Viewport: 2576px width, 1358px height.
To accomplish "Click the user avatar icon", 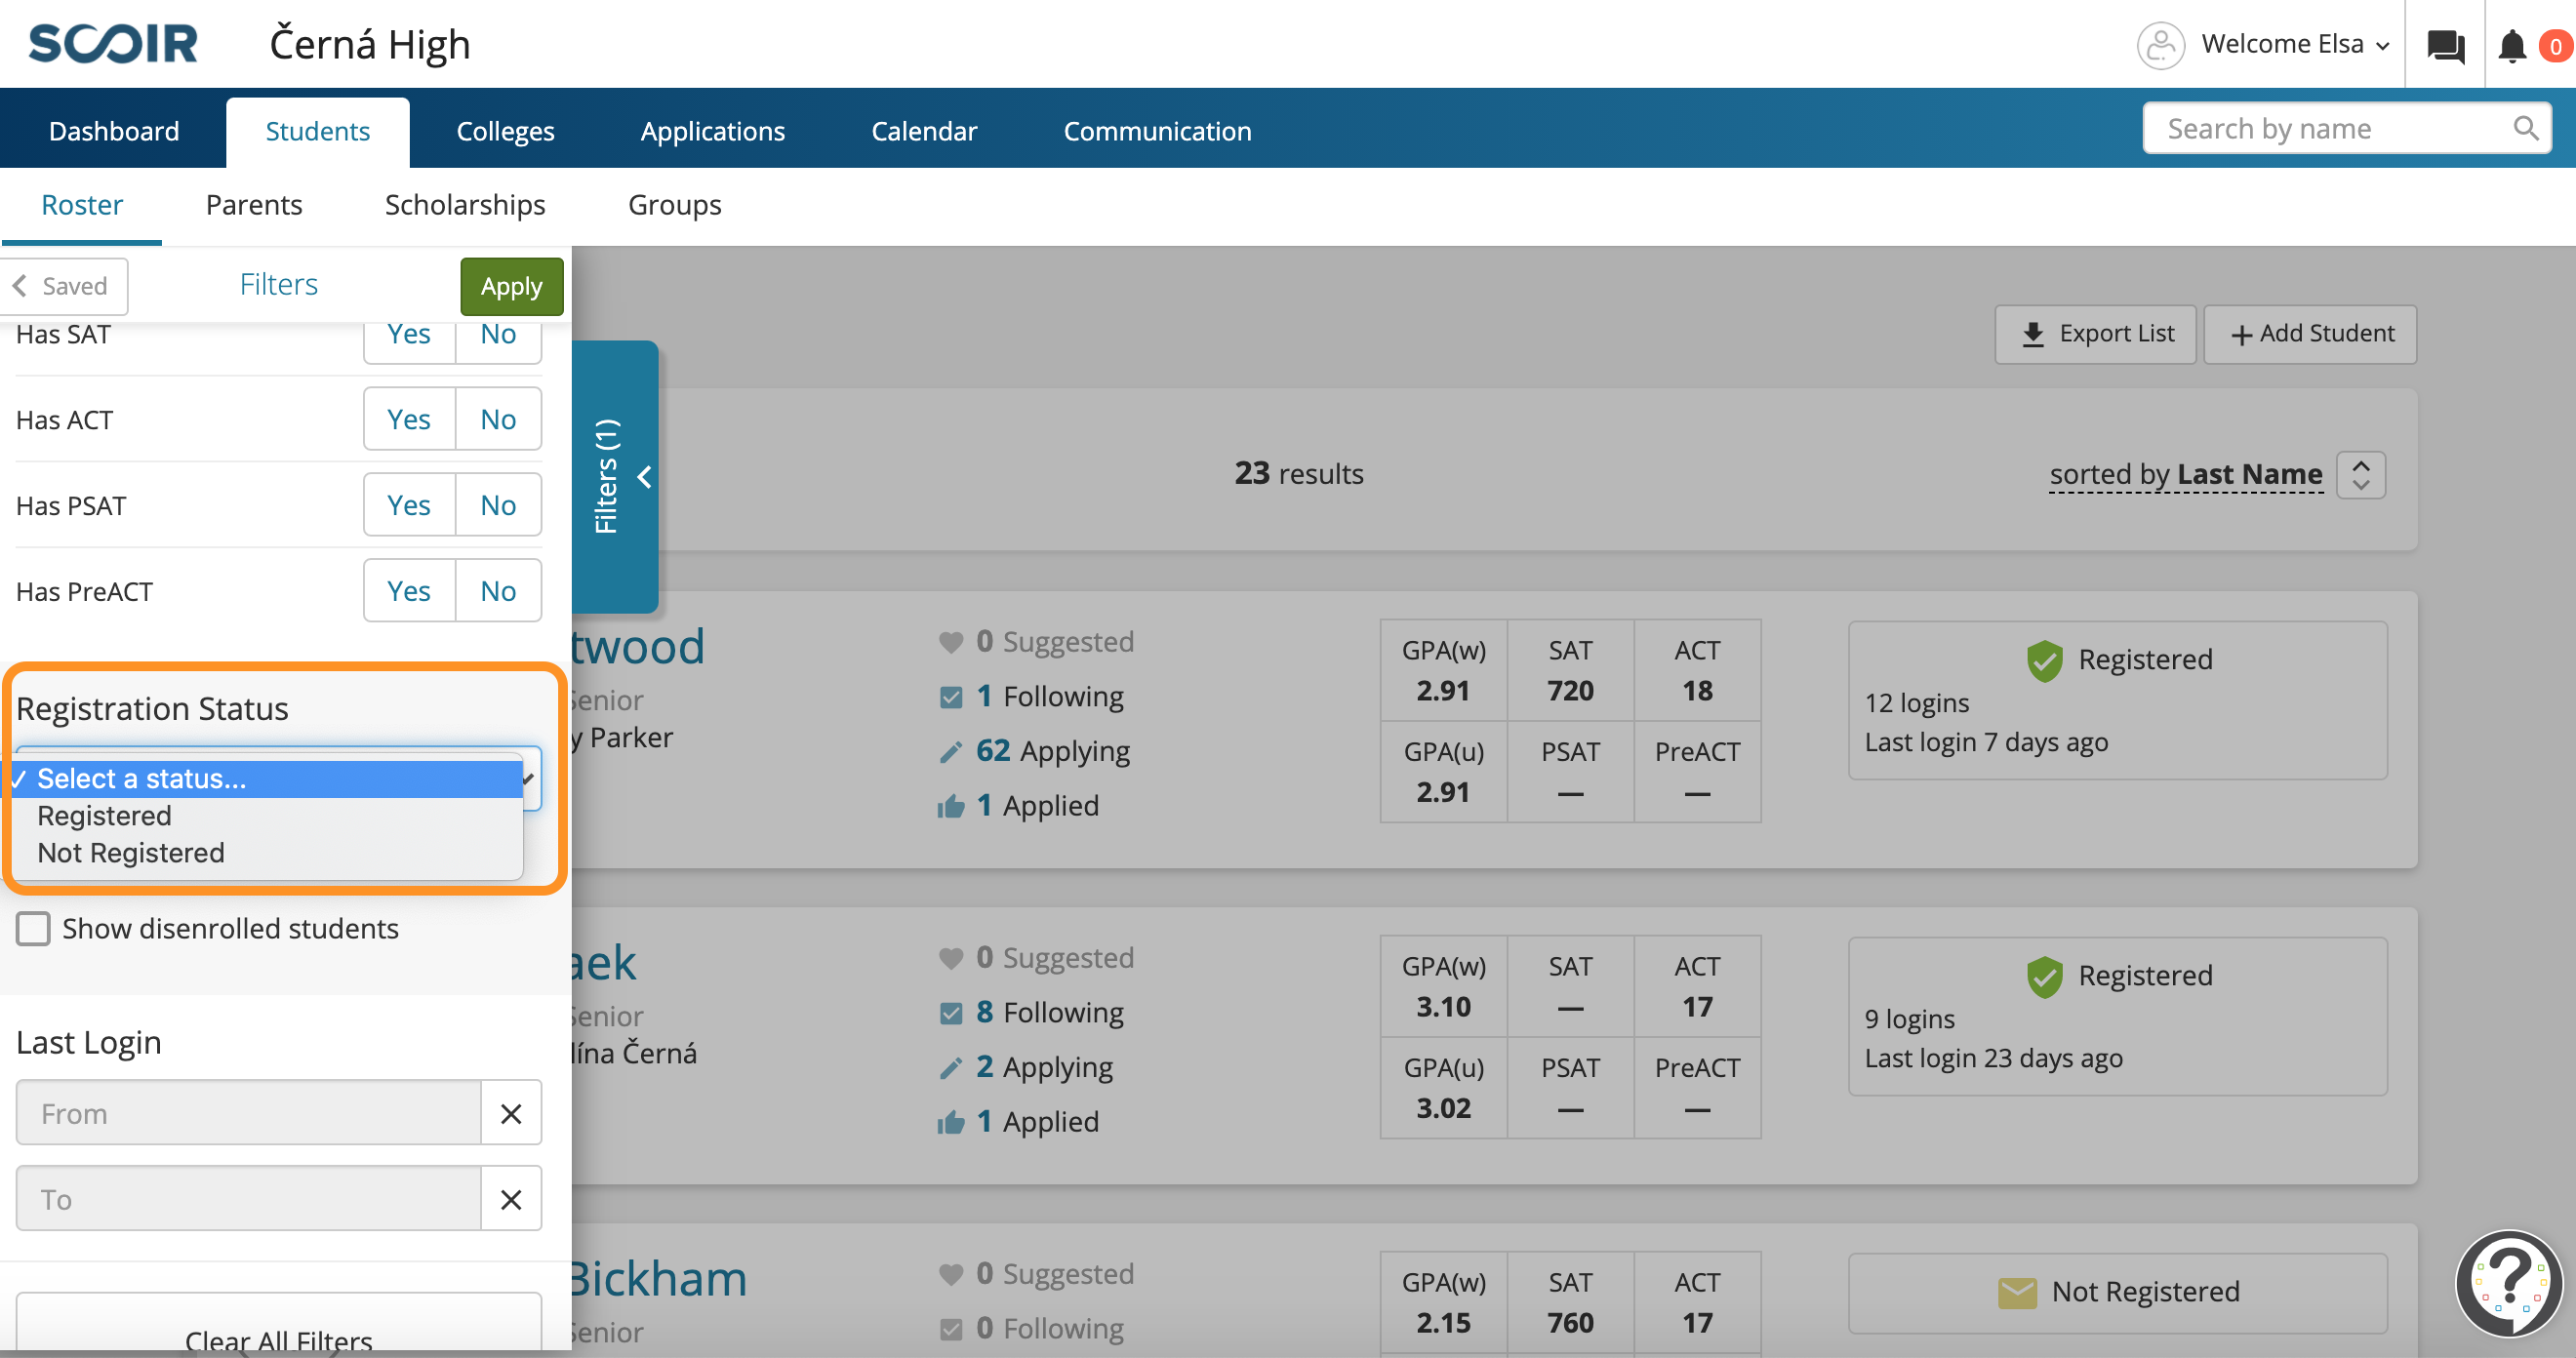I will pyautogui.click(x=2160, y=45).
